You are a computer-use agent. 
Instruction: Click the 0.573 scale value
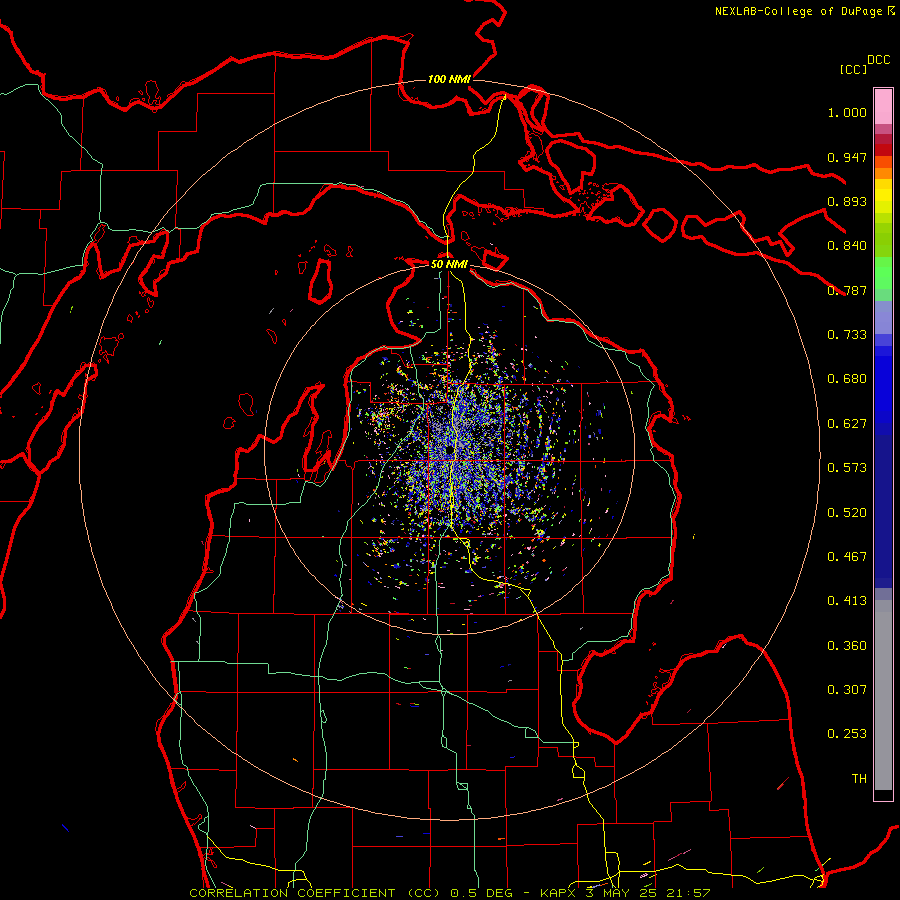click(847, 468)
